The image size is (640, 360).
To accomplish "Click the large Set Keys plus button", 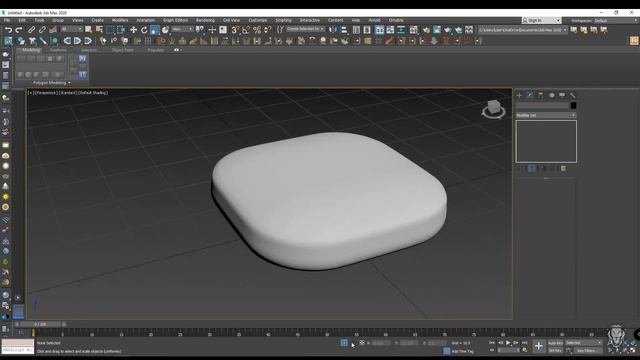I will tap(538, 346).
